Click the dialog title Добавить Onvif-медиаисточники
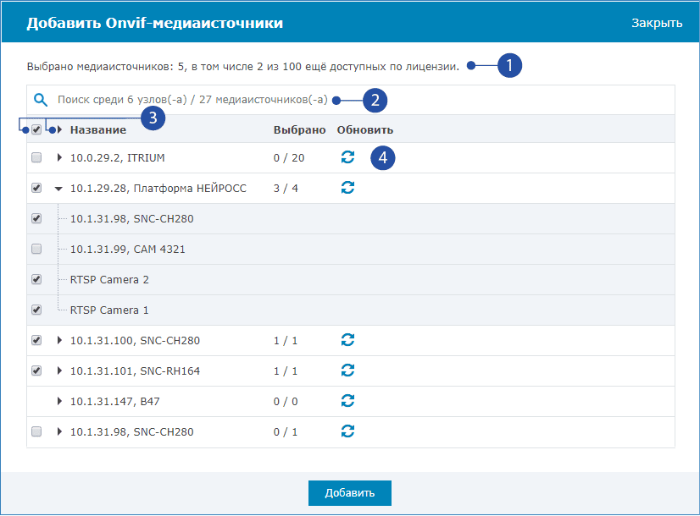Image resolution: width=700 pixels, height=516 pixels. tap(154, 23)
